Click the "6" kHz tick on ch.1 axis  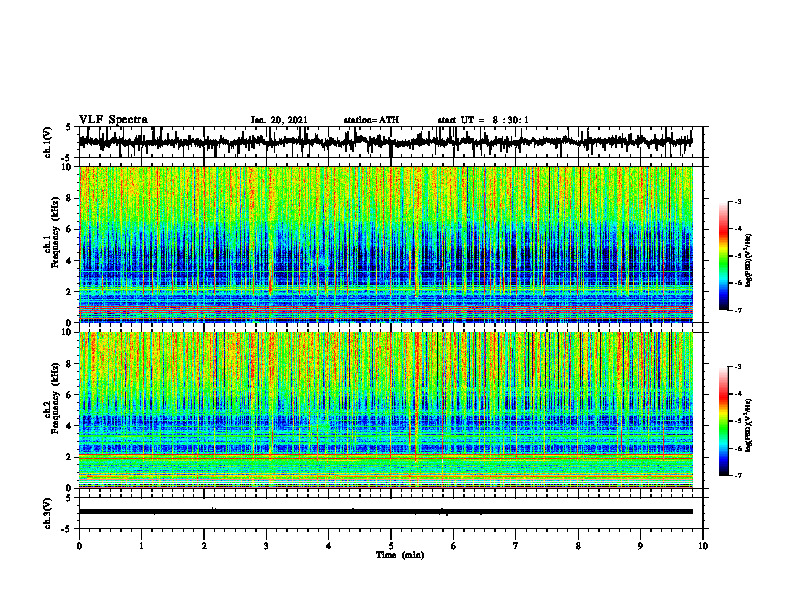point(70,229)
